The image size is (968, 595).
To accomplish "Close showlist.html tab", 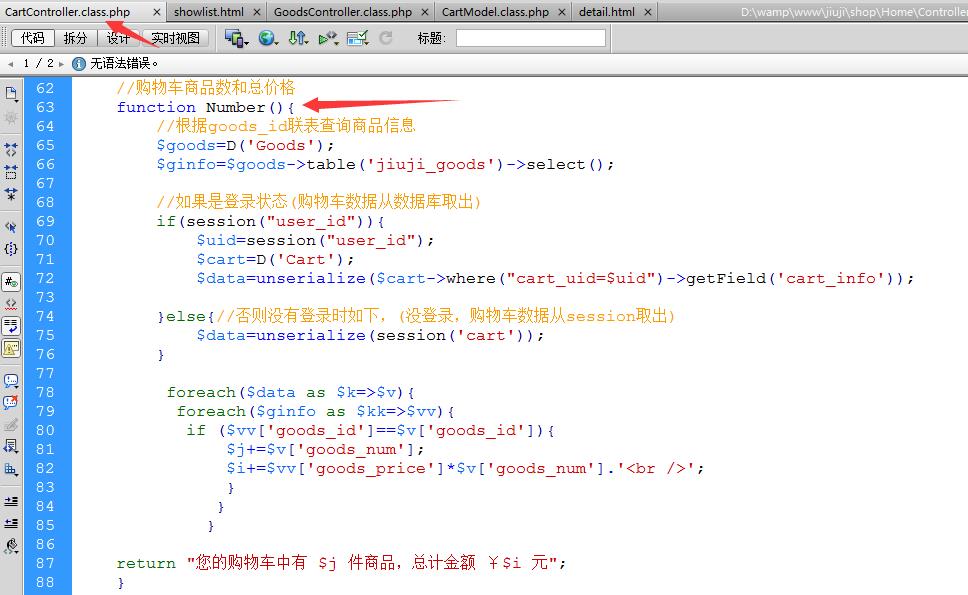I will coord(257,12).
